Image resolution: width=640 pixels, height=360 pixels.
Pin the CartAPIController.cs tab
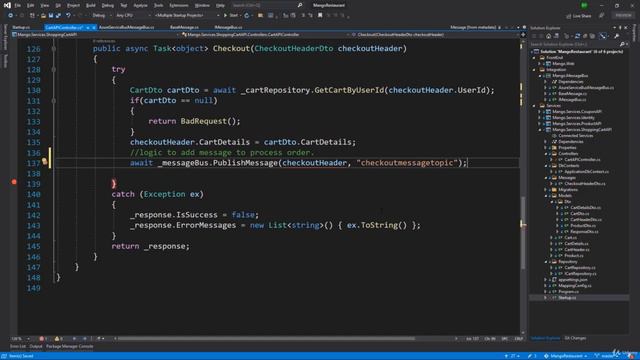88,27
